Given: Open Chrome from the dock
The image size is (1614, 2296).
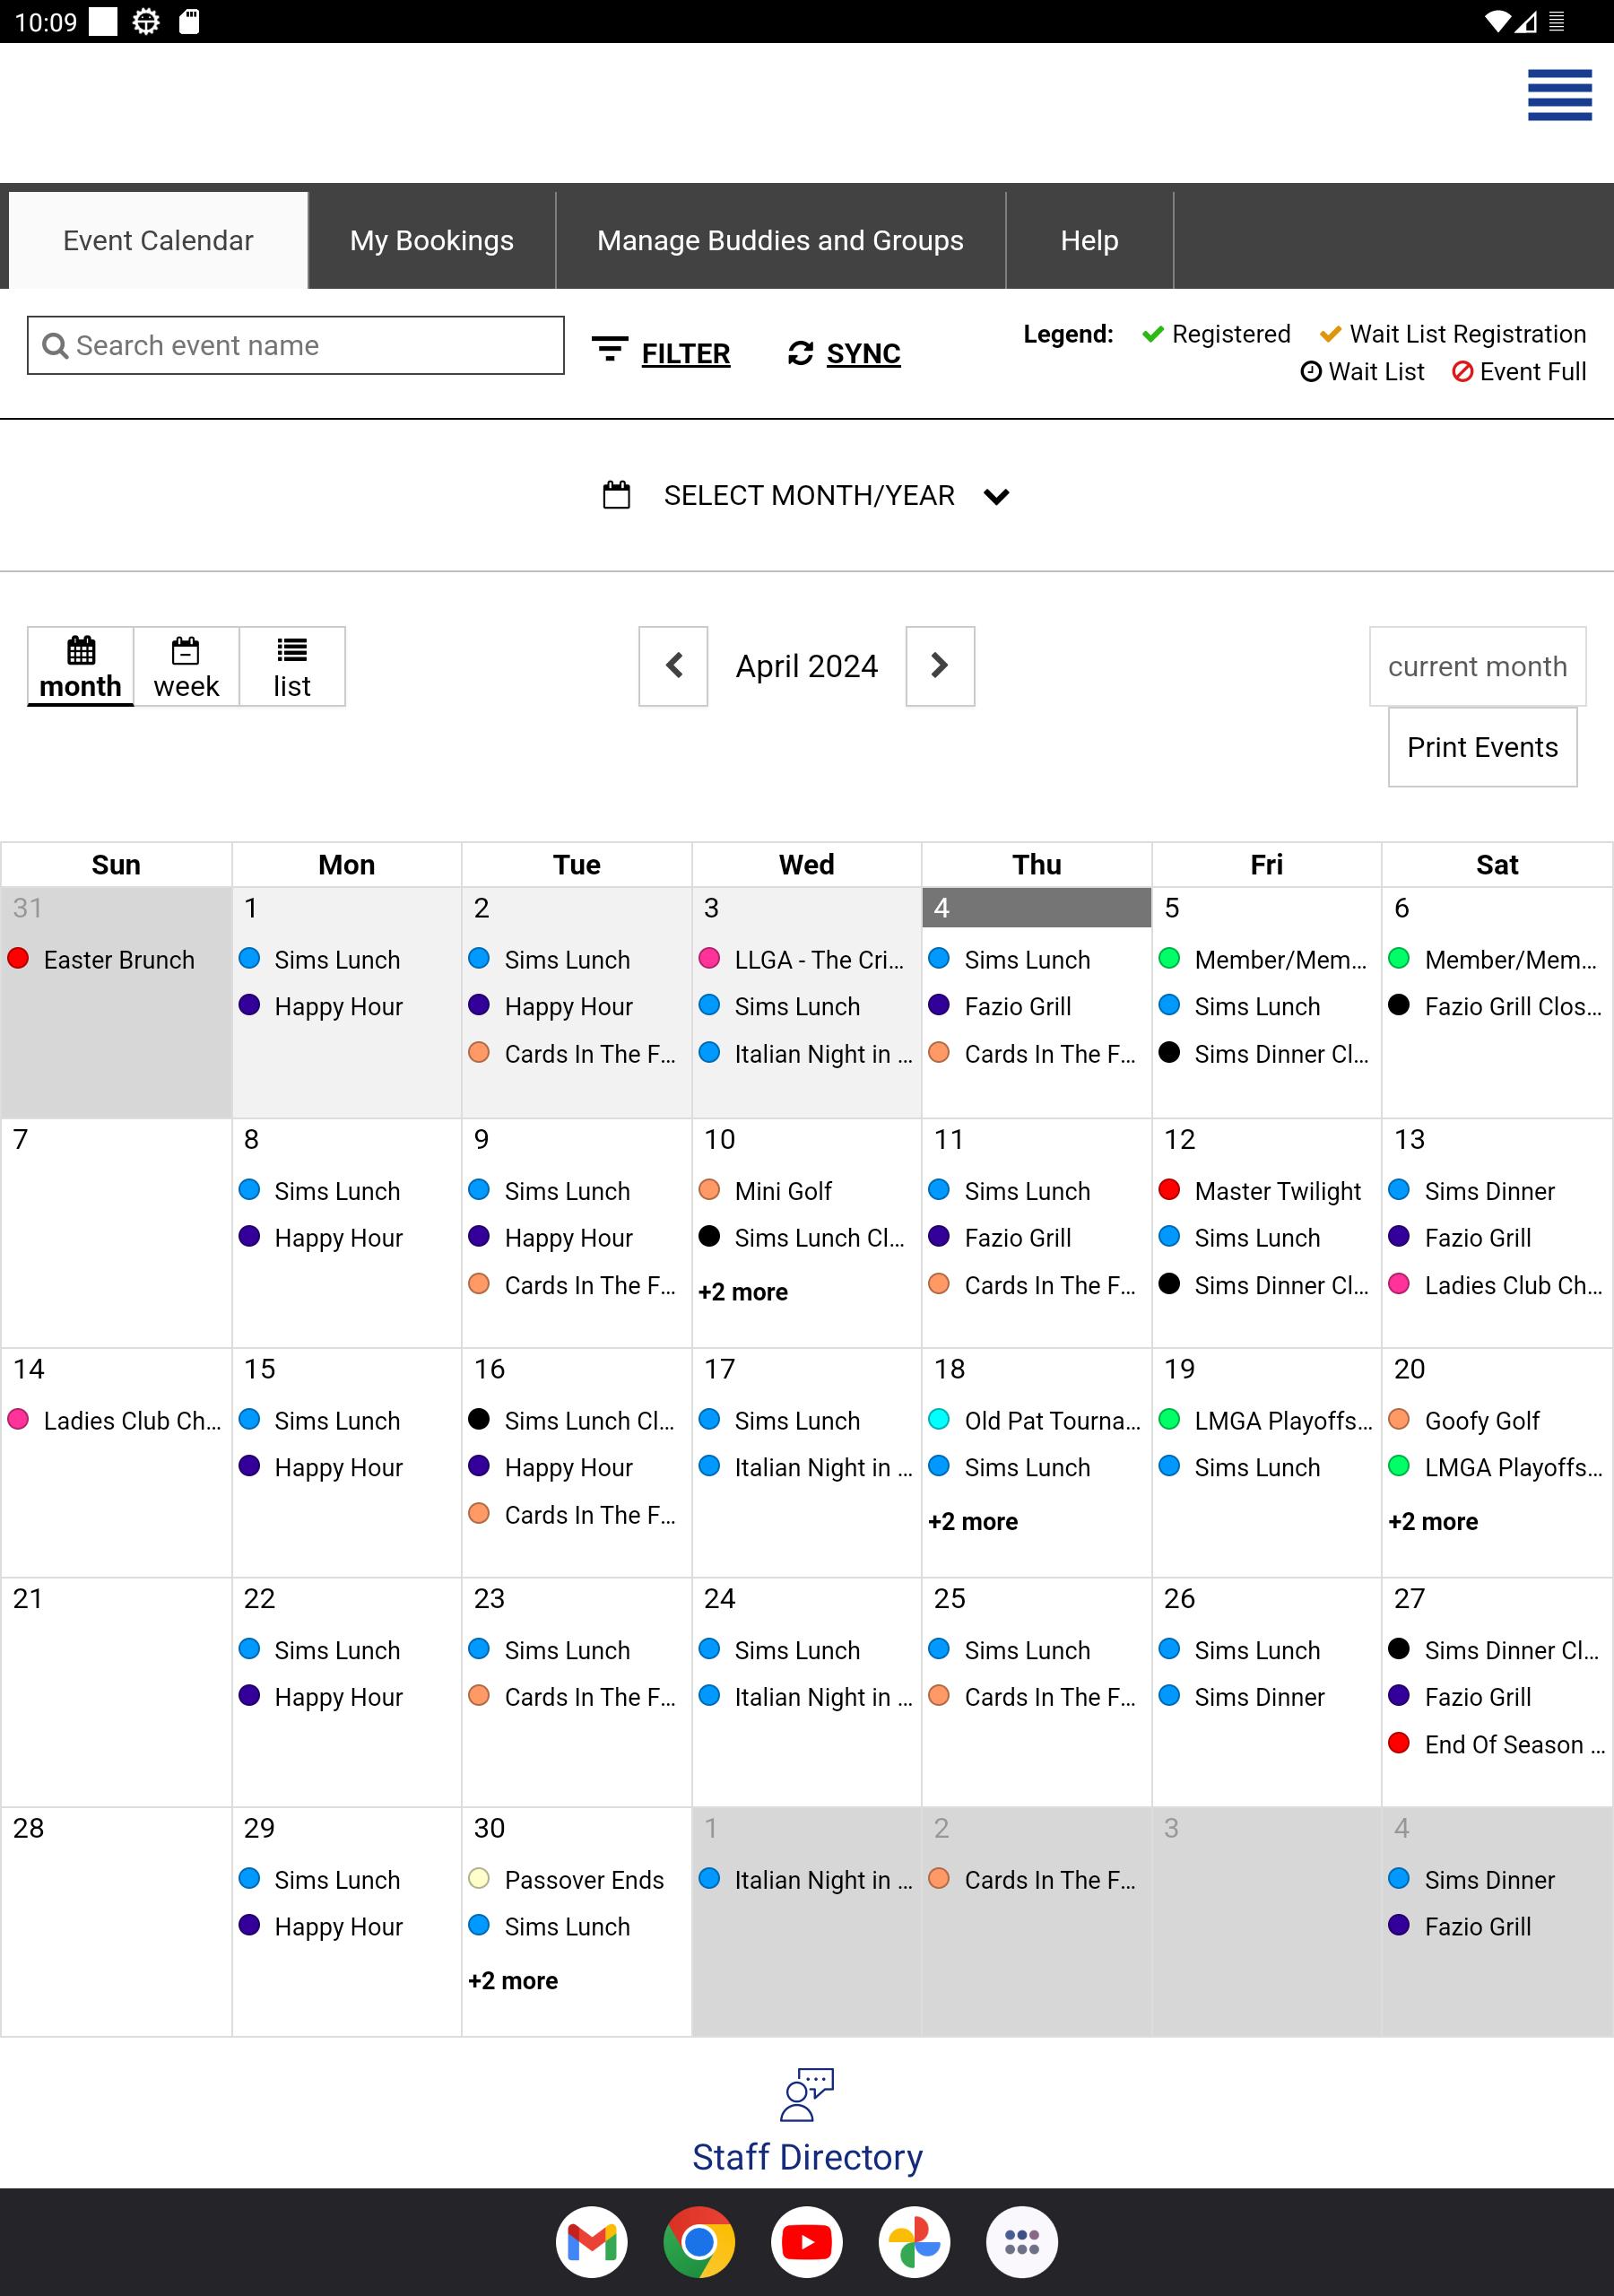Looking at the screenshot, I should 699,2242.
